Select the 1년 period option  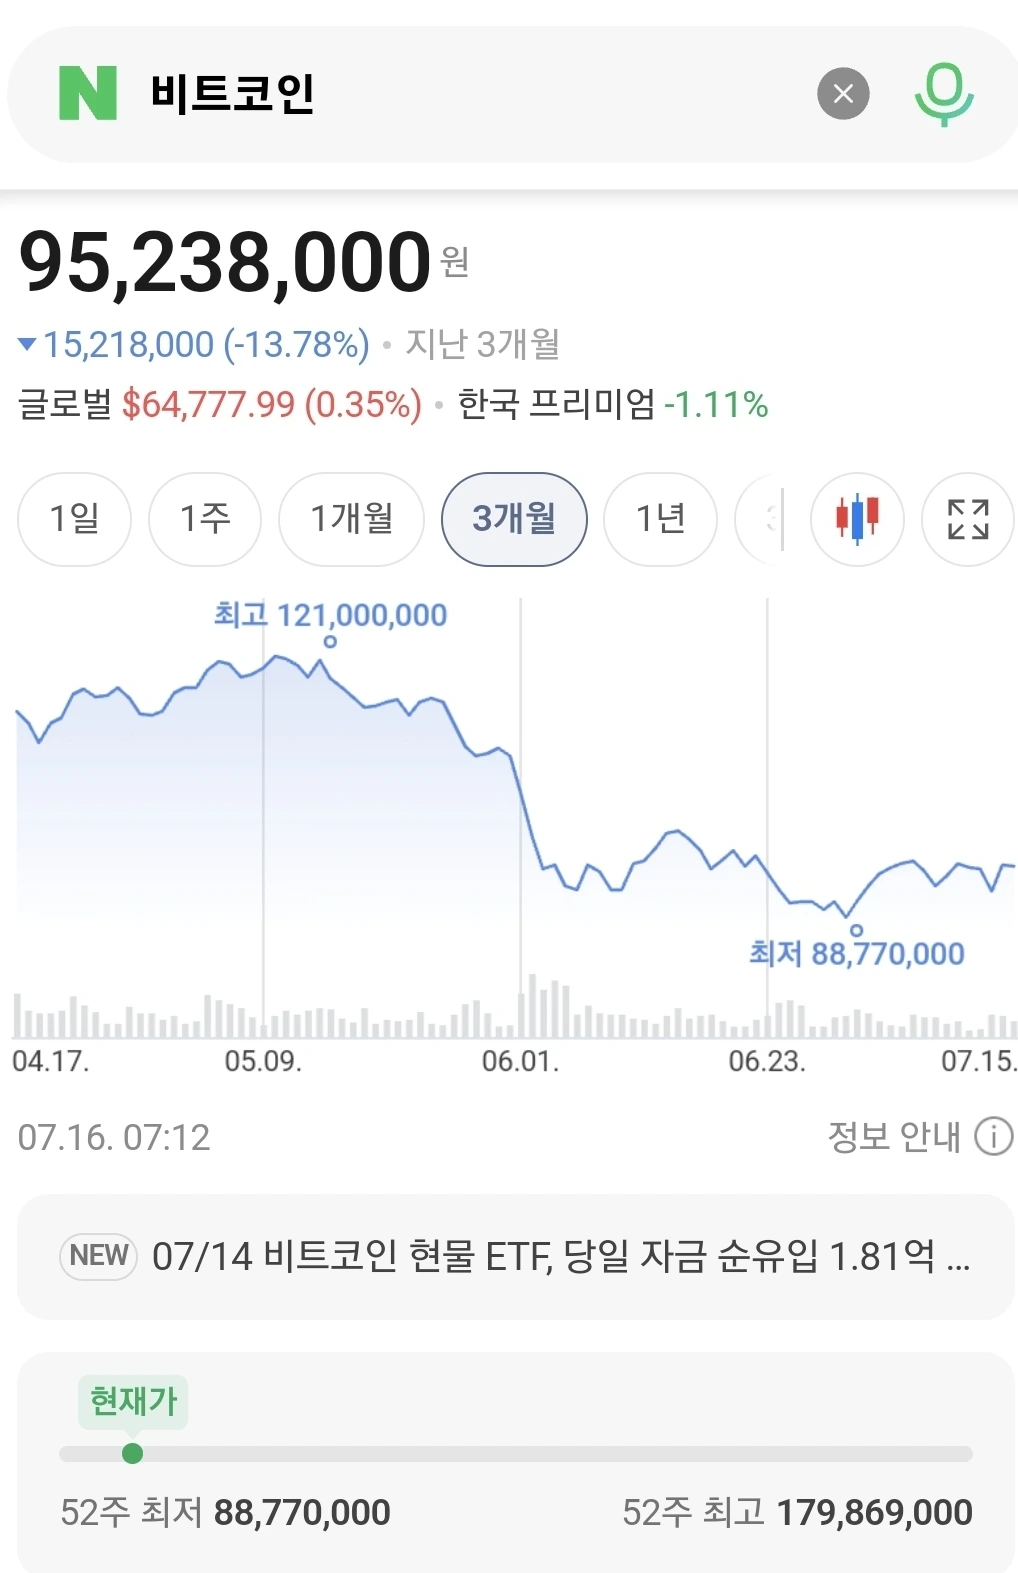(x=661, y=518)
